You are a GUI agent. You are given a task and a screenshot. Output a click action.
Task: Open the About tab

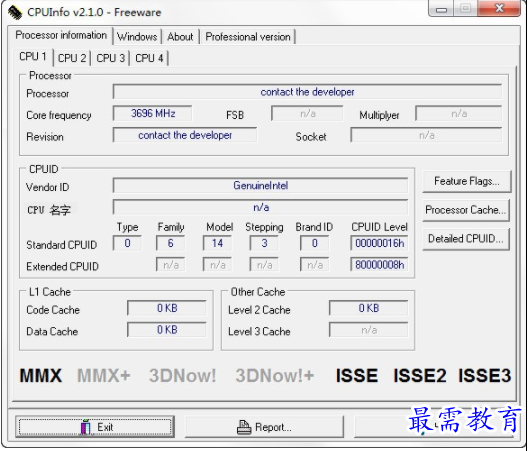180,37
